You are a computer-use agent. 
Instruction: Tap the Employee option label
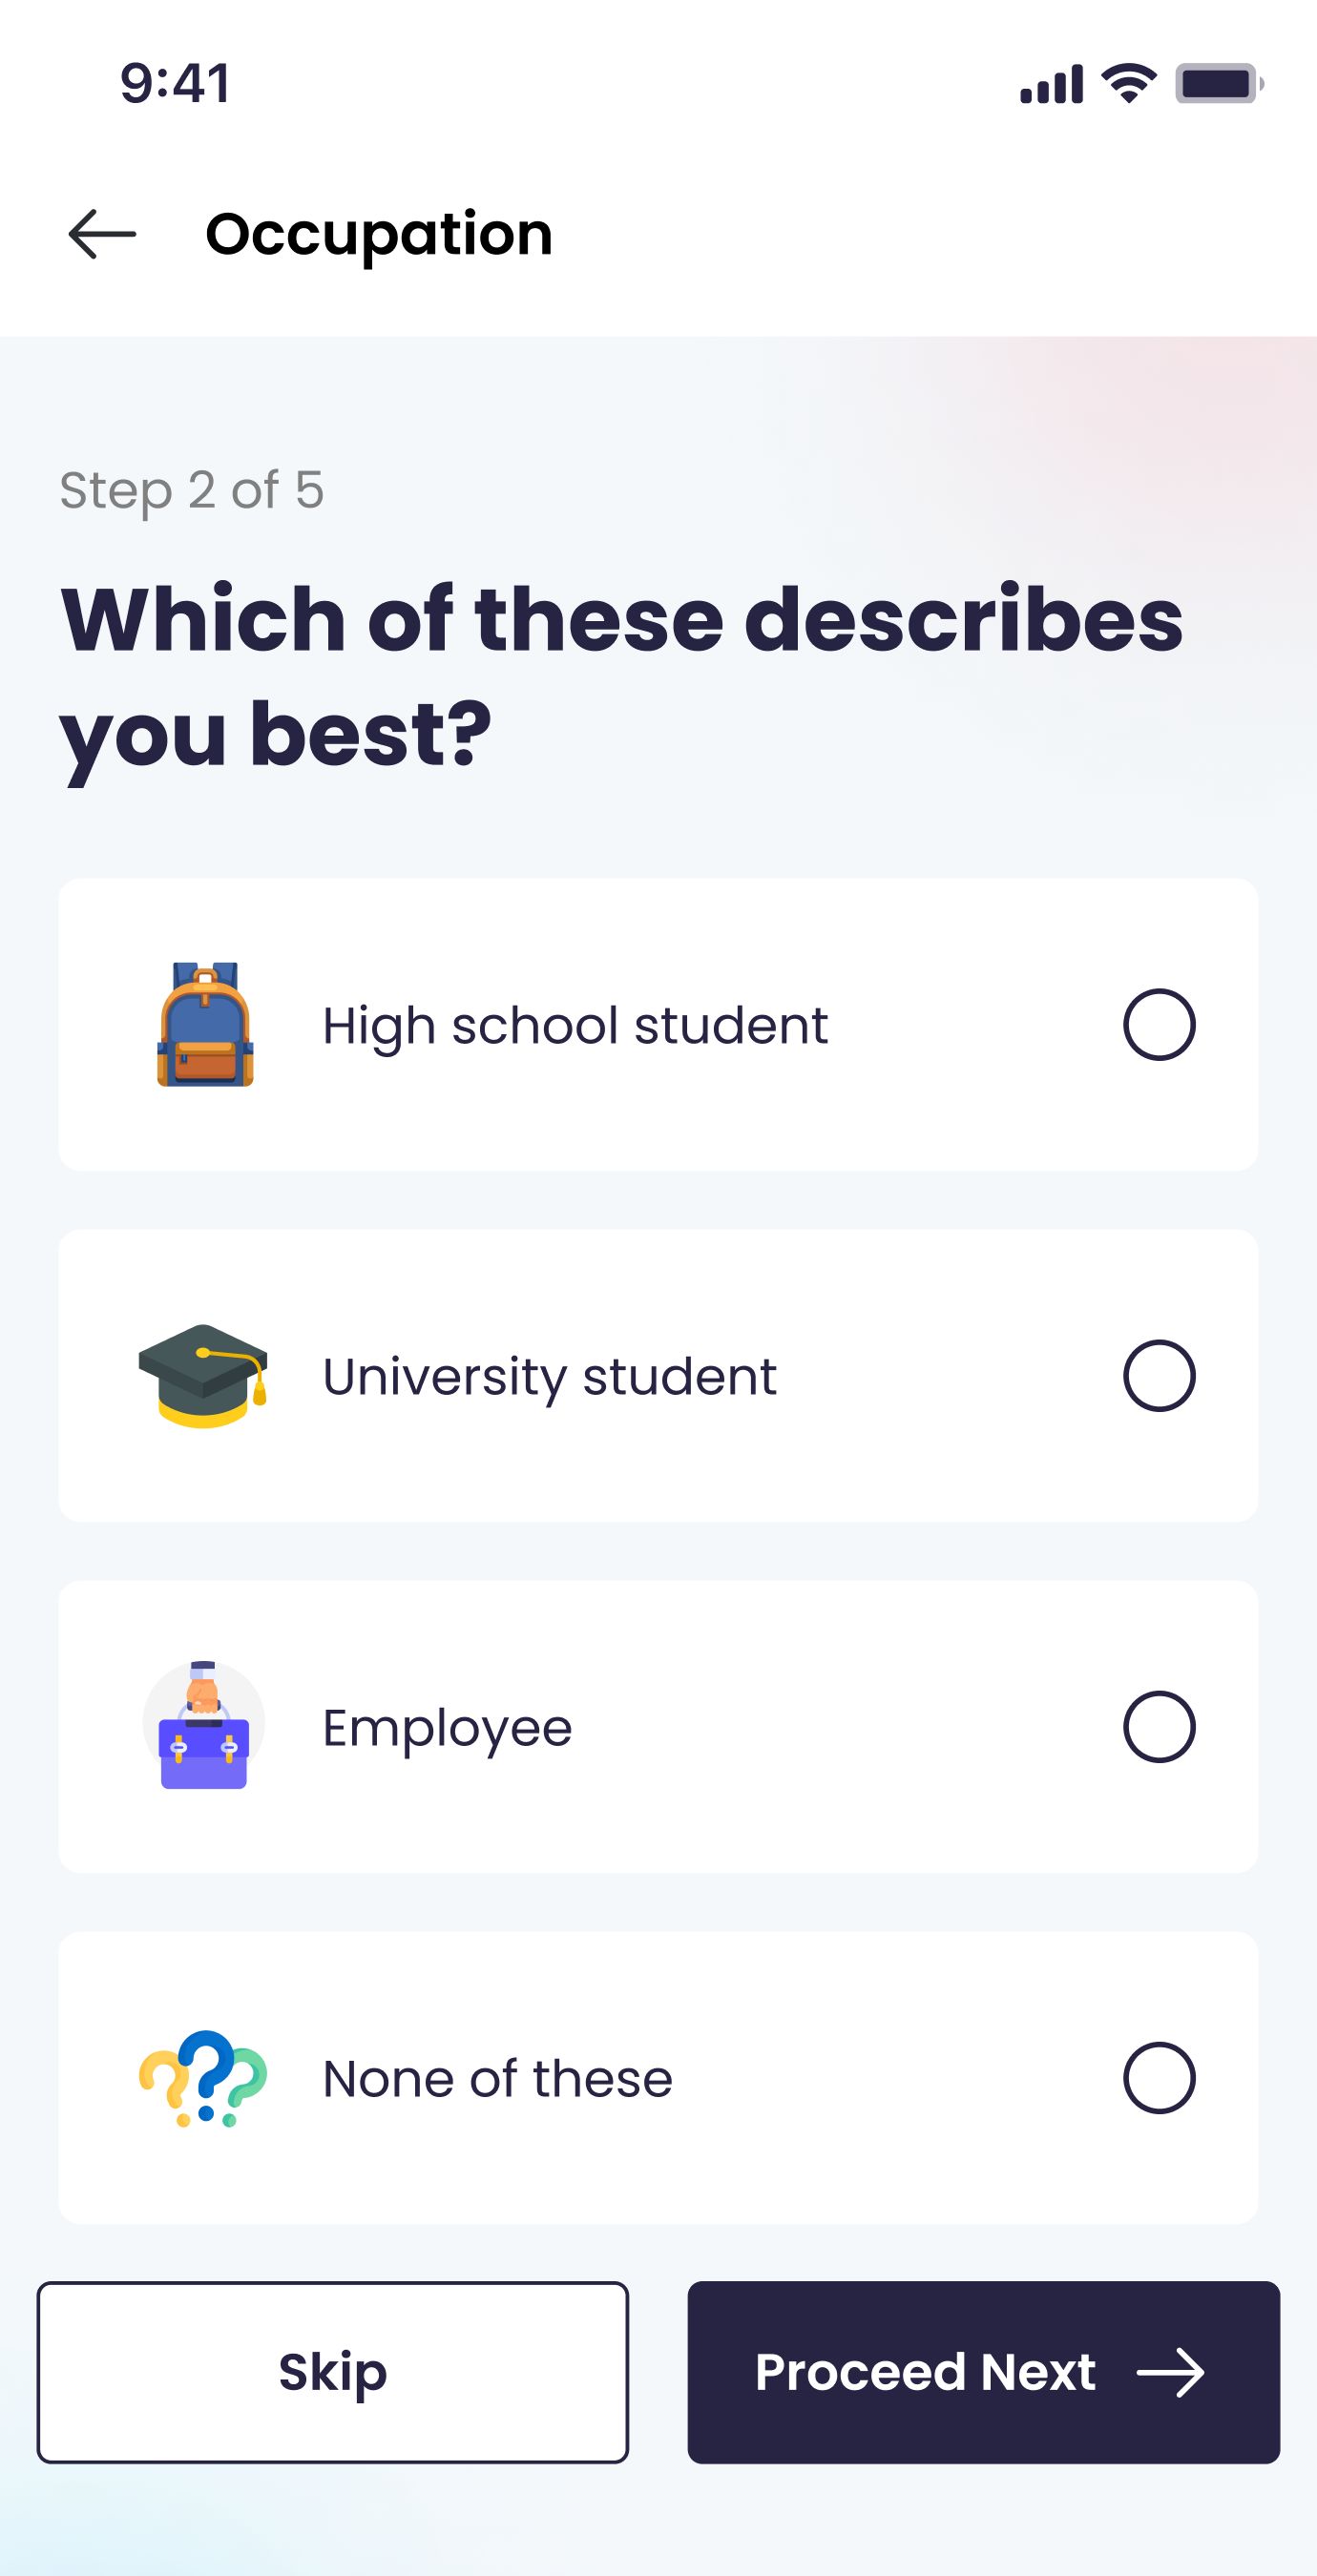(447, 1727)
